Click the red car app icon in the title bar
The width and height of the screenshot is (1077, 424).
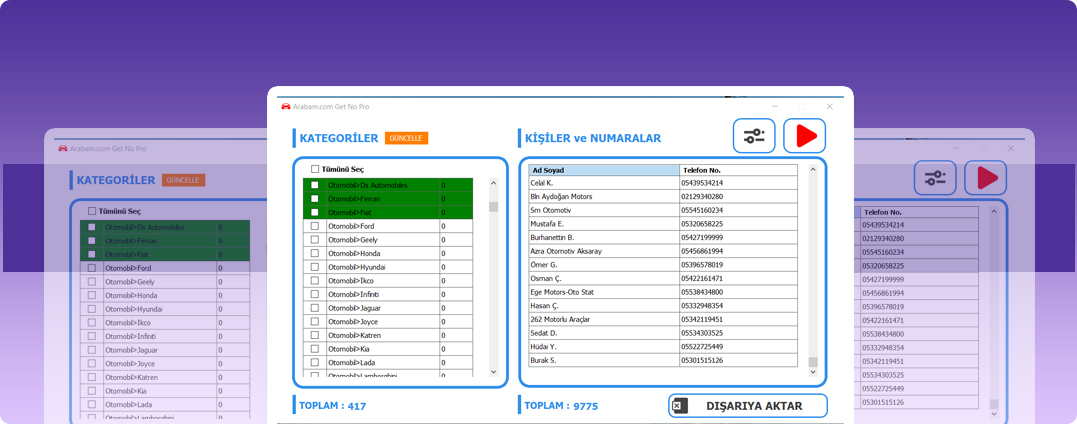point(286,107)
